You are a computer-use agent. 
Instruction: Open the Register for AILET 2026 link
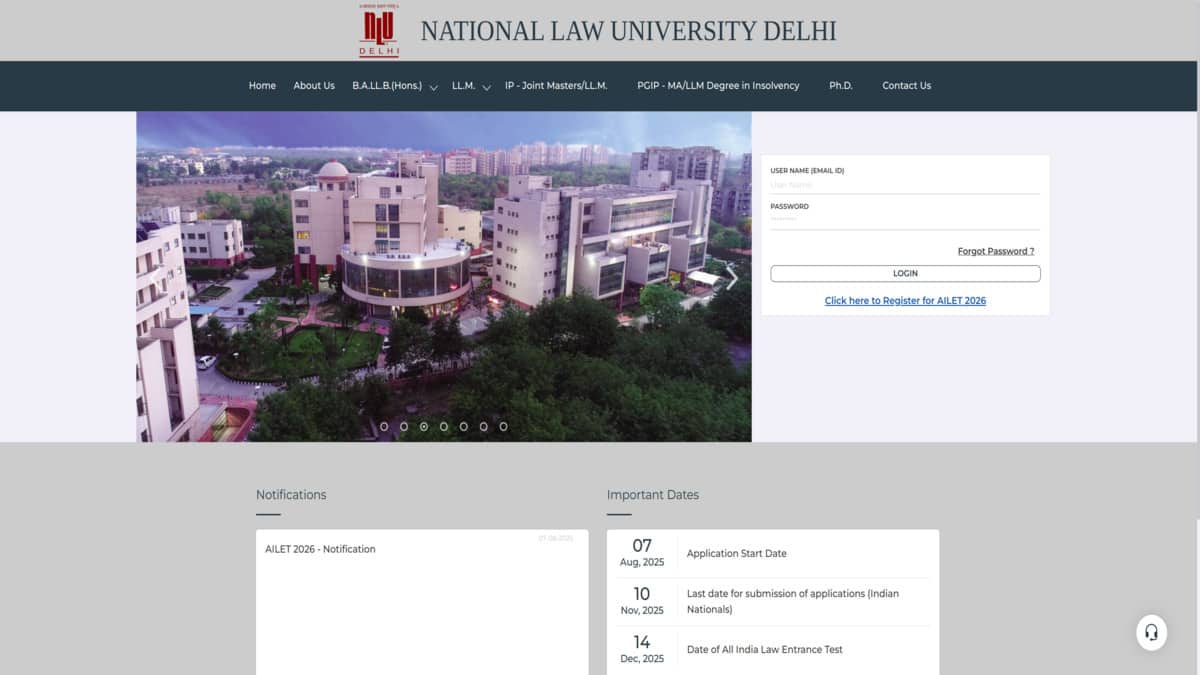point(905,300)
